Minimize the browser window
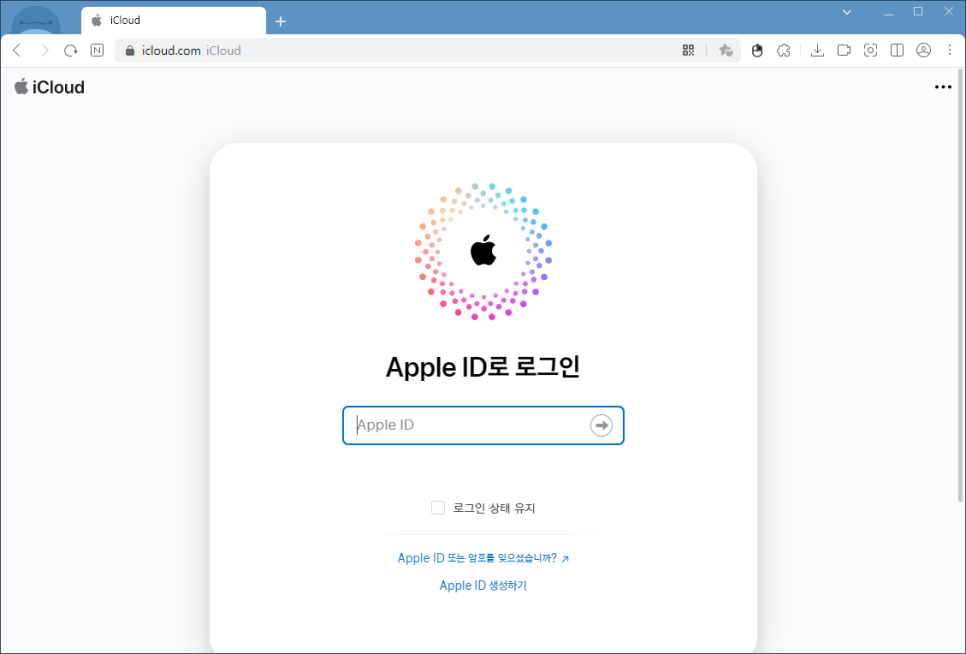Viewport: 966px width, 654px height. [x=888, y=12]
